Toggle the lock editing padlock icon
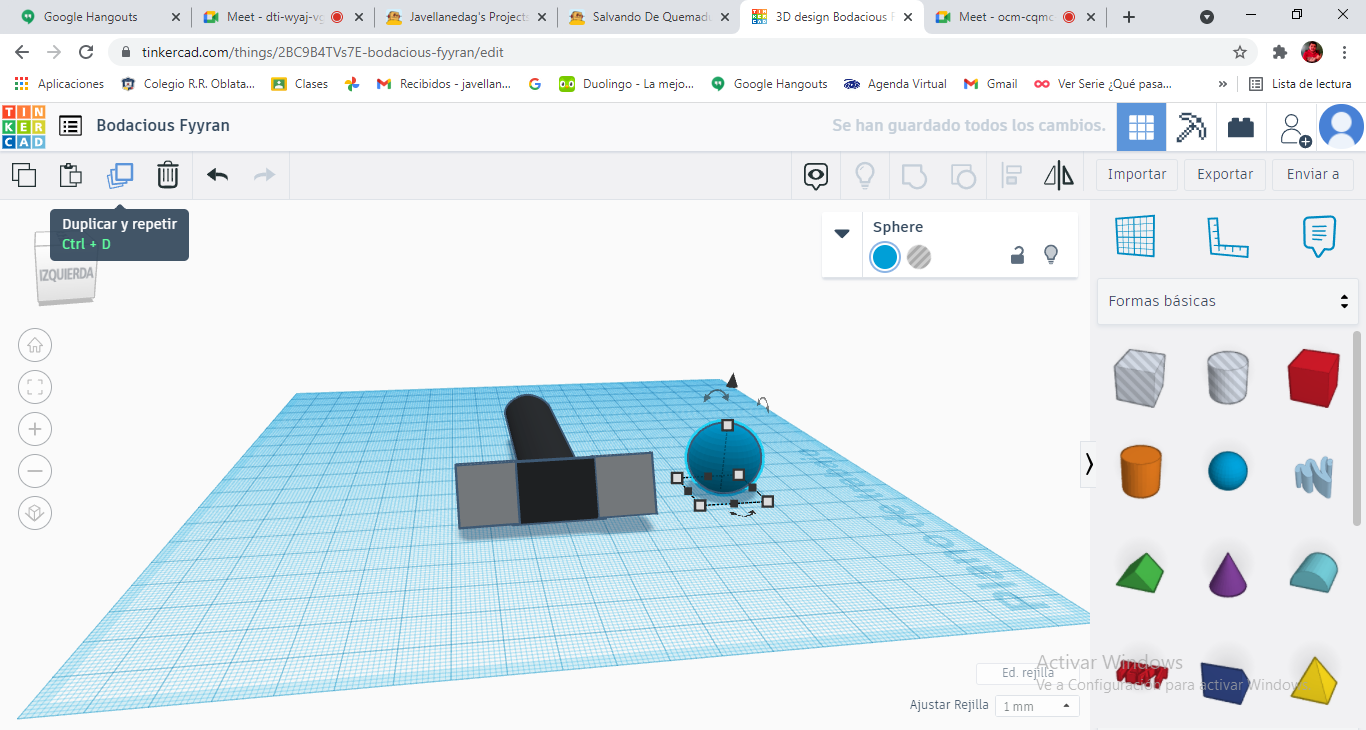Viewport: 1366px width, 730px height. pyautogui.click(x=1017, y=255)
